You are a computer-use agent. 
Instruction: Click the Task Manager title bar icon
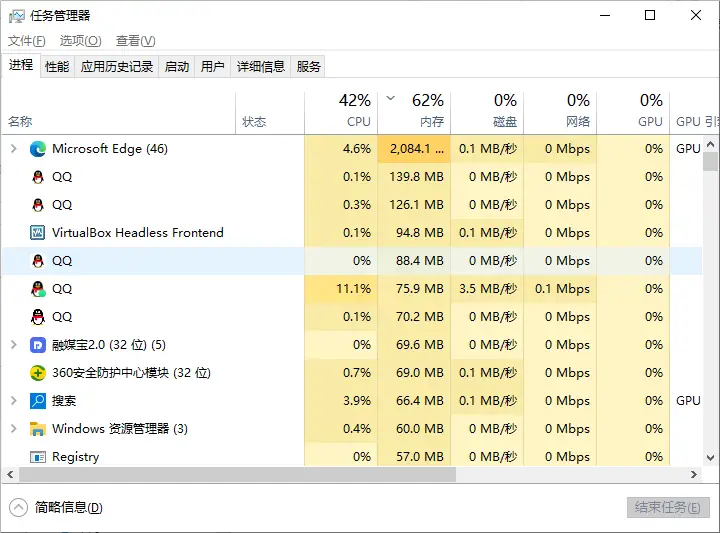pyautogui.click(x=17, y=16)
